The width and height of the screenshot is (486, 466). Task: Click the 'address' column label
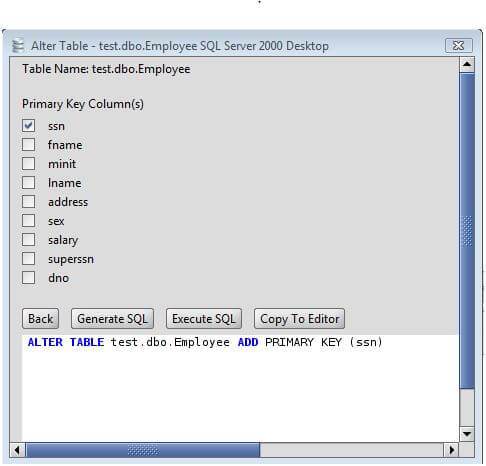68,202
